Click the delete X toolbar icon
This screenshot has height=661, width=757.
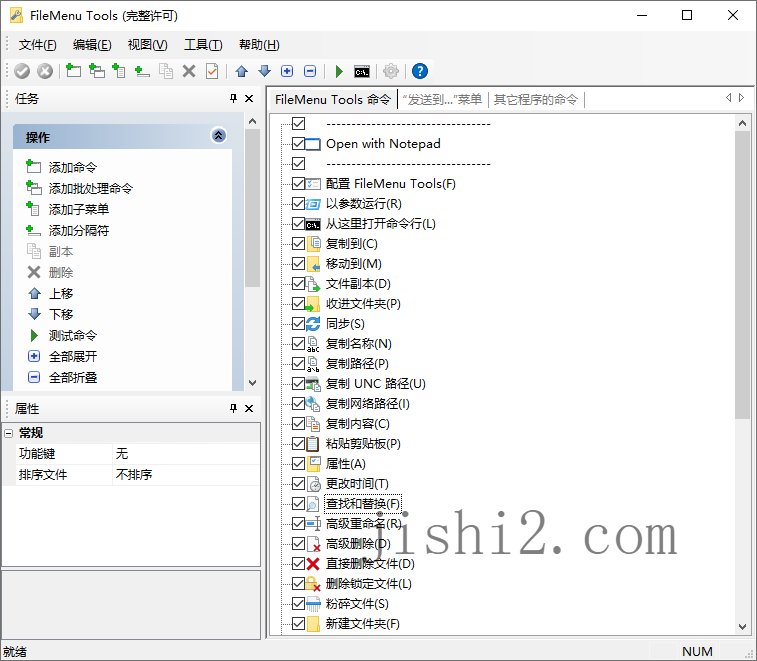(189, 71)
